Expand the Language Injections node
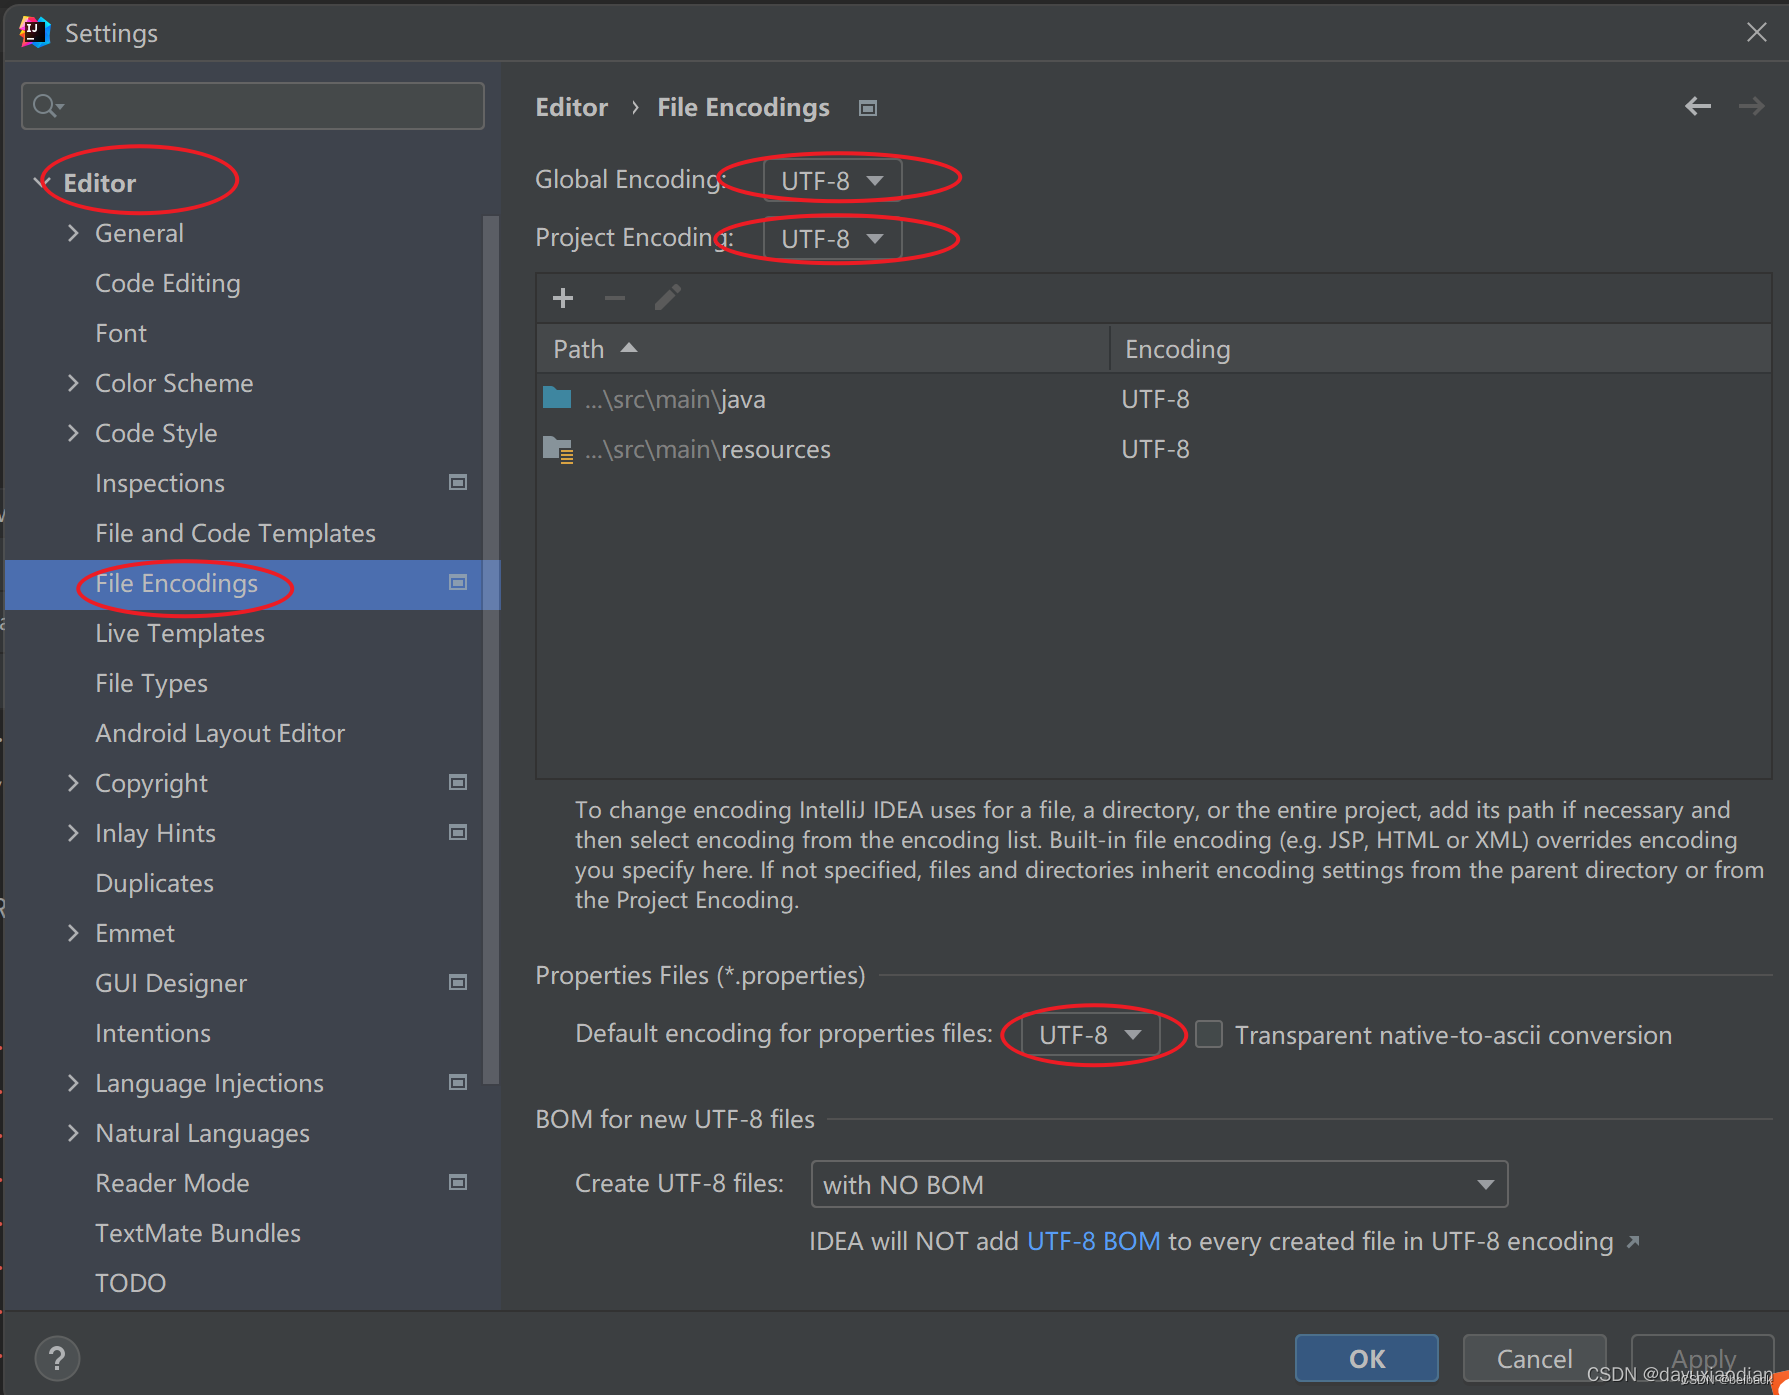The height and width of the screenshot is (1395, 1789). pyautogui.click(x=73, y=1083)
